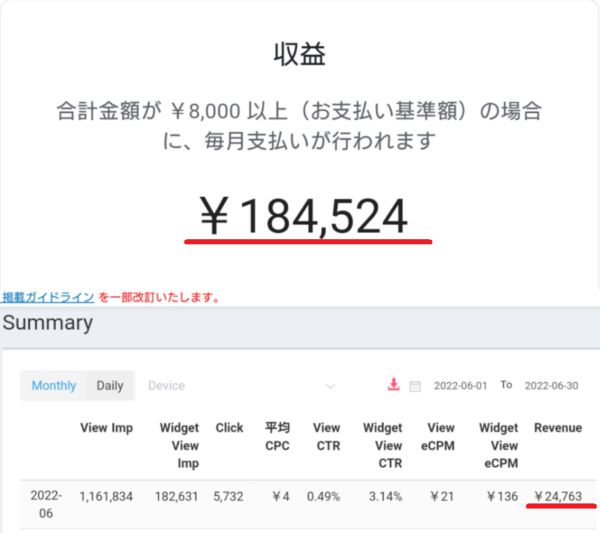Open the 掲載ガイドライン link
Screen dimensions: 600x533
pyautogui.click(x=48, y=297)
